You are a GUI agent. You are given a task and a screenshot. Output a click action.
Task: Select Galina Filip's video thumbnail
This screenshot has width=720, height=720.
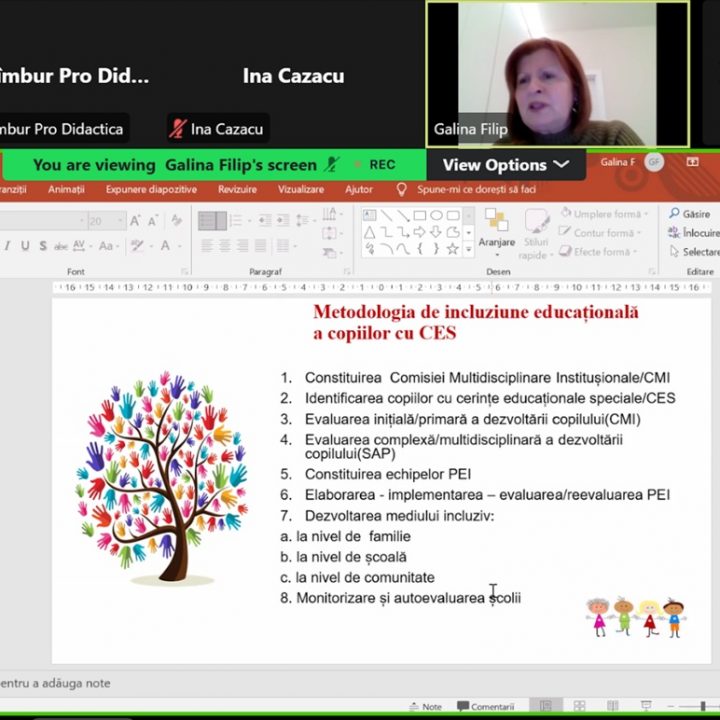tap(557, 75)
